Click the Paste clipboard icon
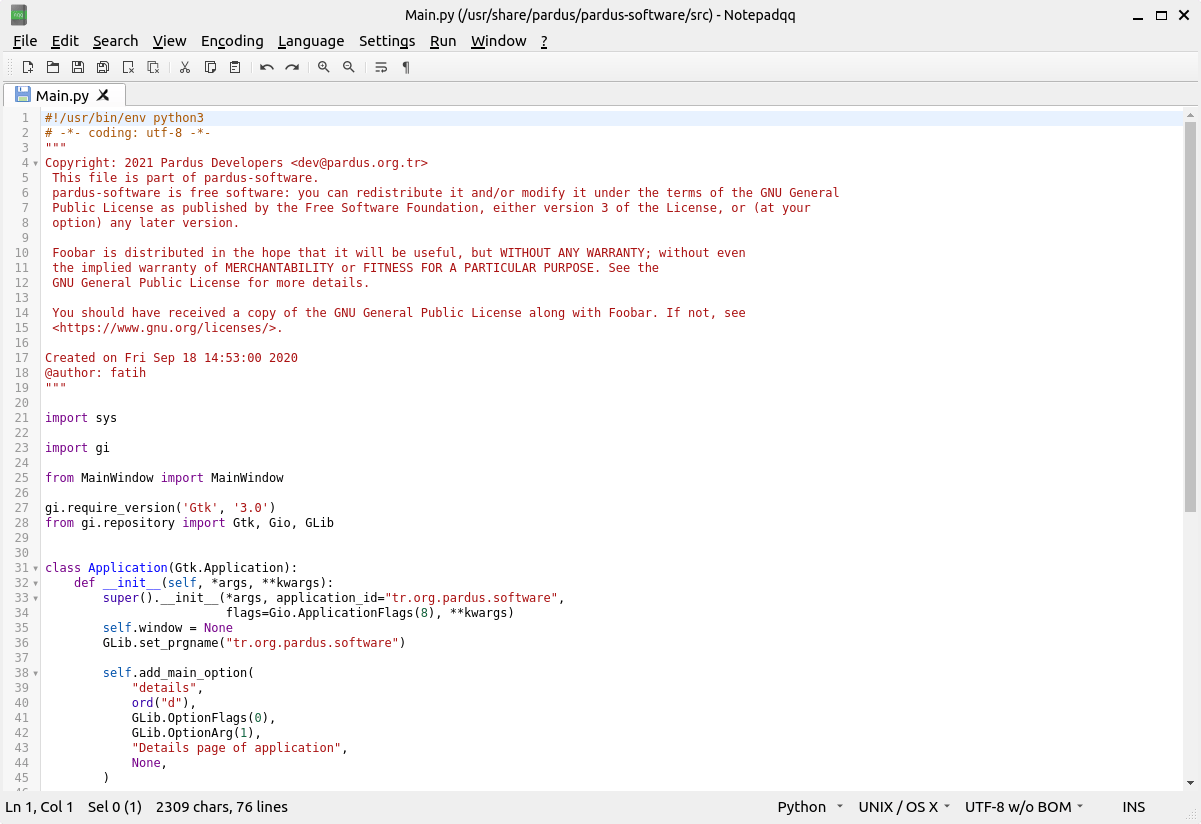The width and height of the screenshot is (1201, 824). tap(235, 67)
